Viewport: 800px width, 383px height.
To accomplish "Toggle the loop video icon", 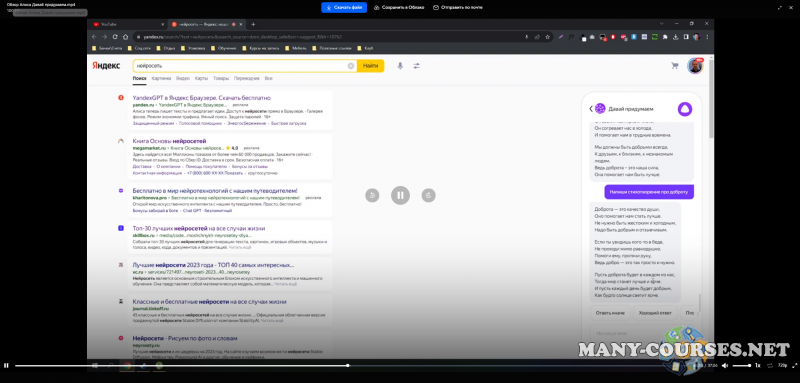I will [769, 365].
